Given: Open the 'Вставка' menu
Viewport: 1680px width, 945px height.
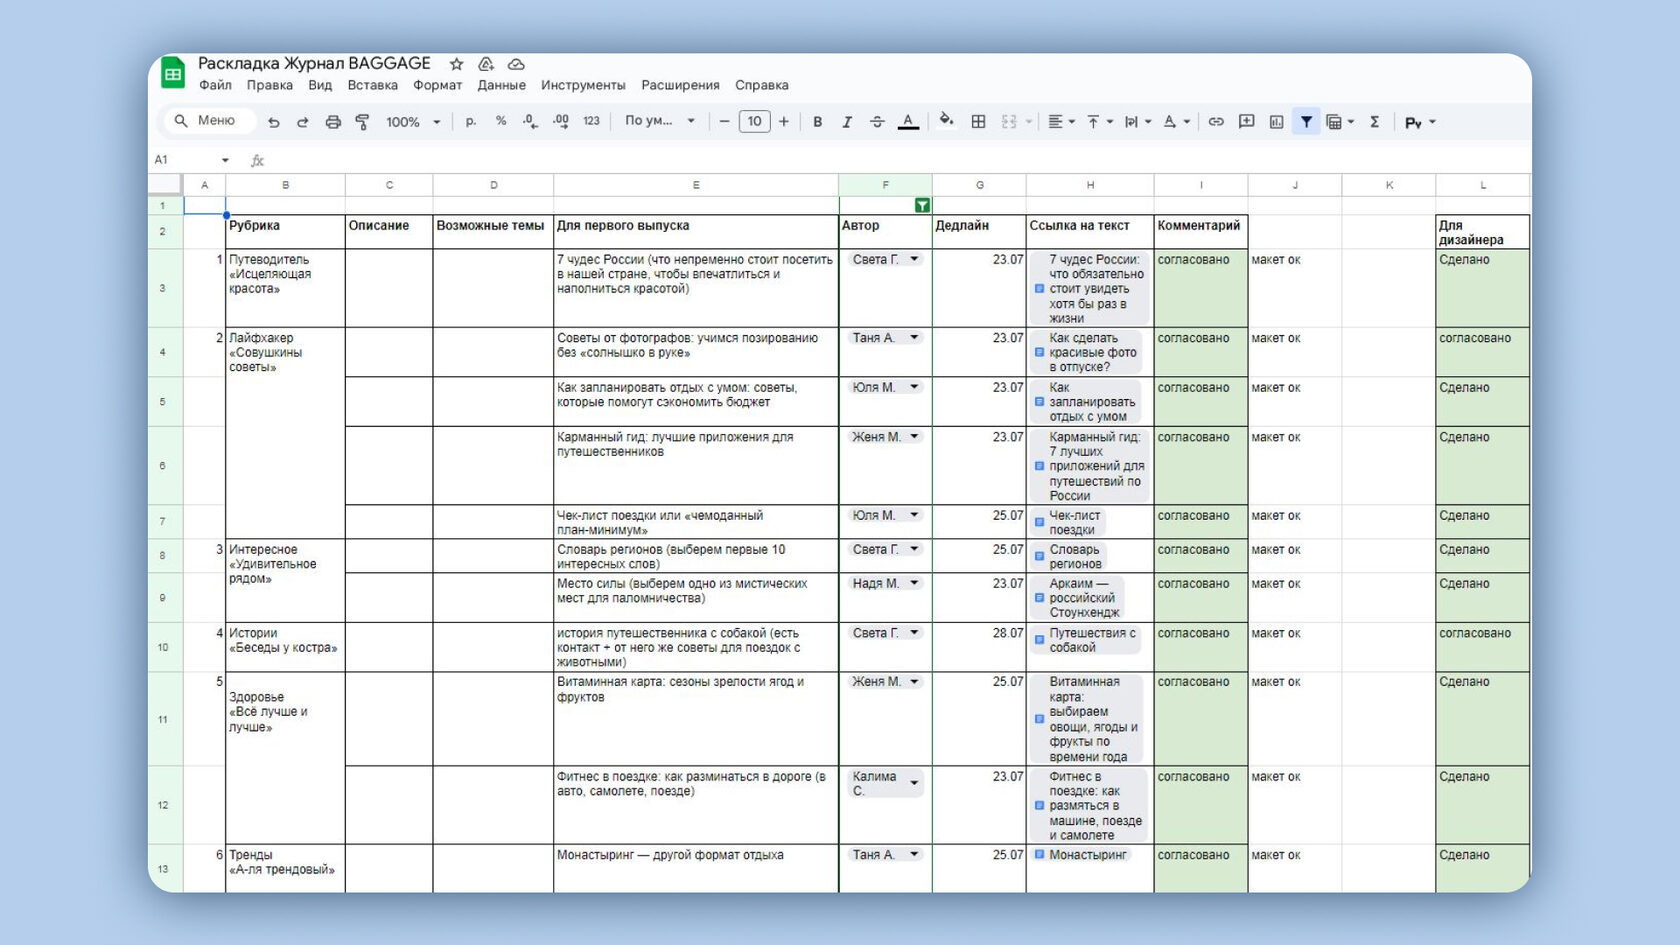Looking at the screenshot, I should 372,85.
